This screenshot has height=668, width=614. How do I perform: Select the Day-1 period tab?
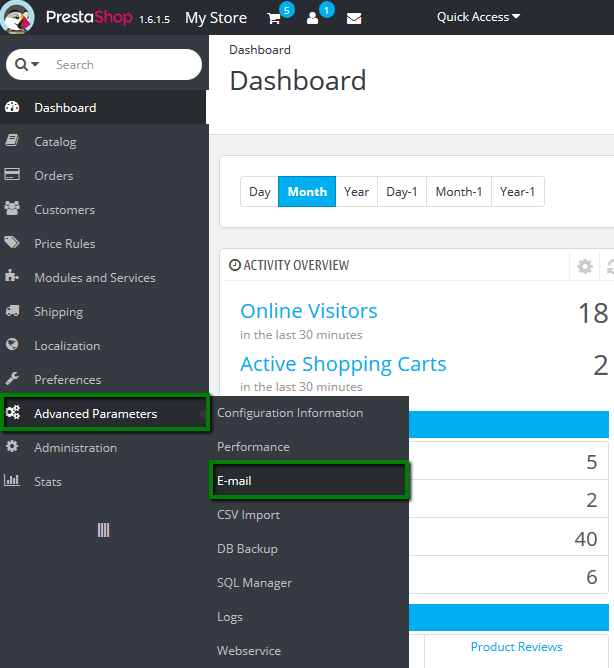(402, 192)
